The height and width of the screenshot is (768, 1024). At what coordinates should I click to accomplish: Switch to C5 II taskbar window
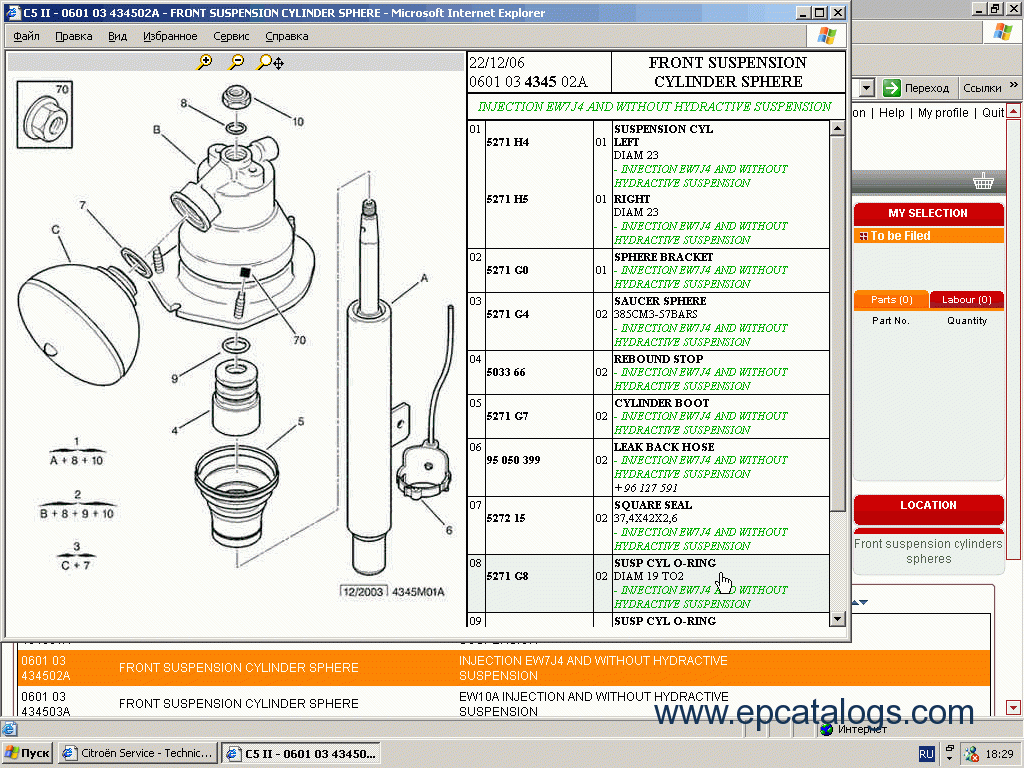[301, 753]
